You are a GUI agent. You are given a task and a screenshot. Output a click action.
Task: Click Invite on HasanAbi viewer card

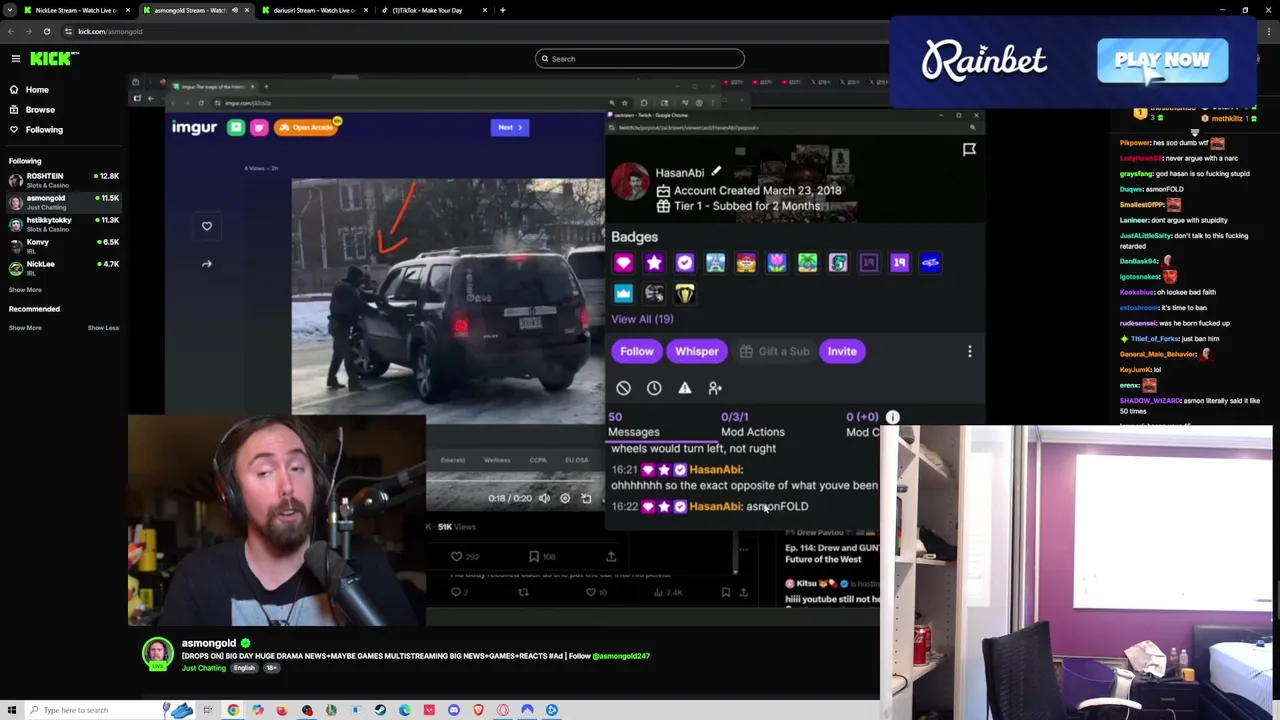pyautogui.click(x=842, y=351)
